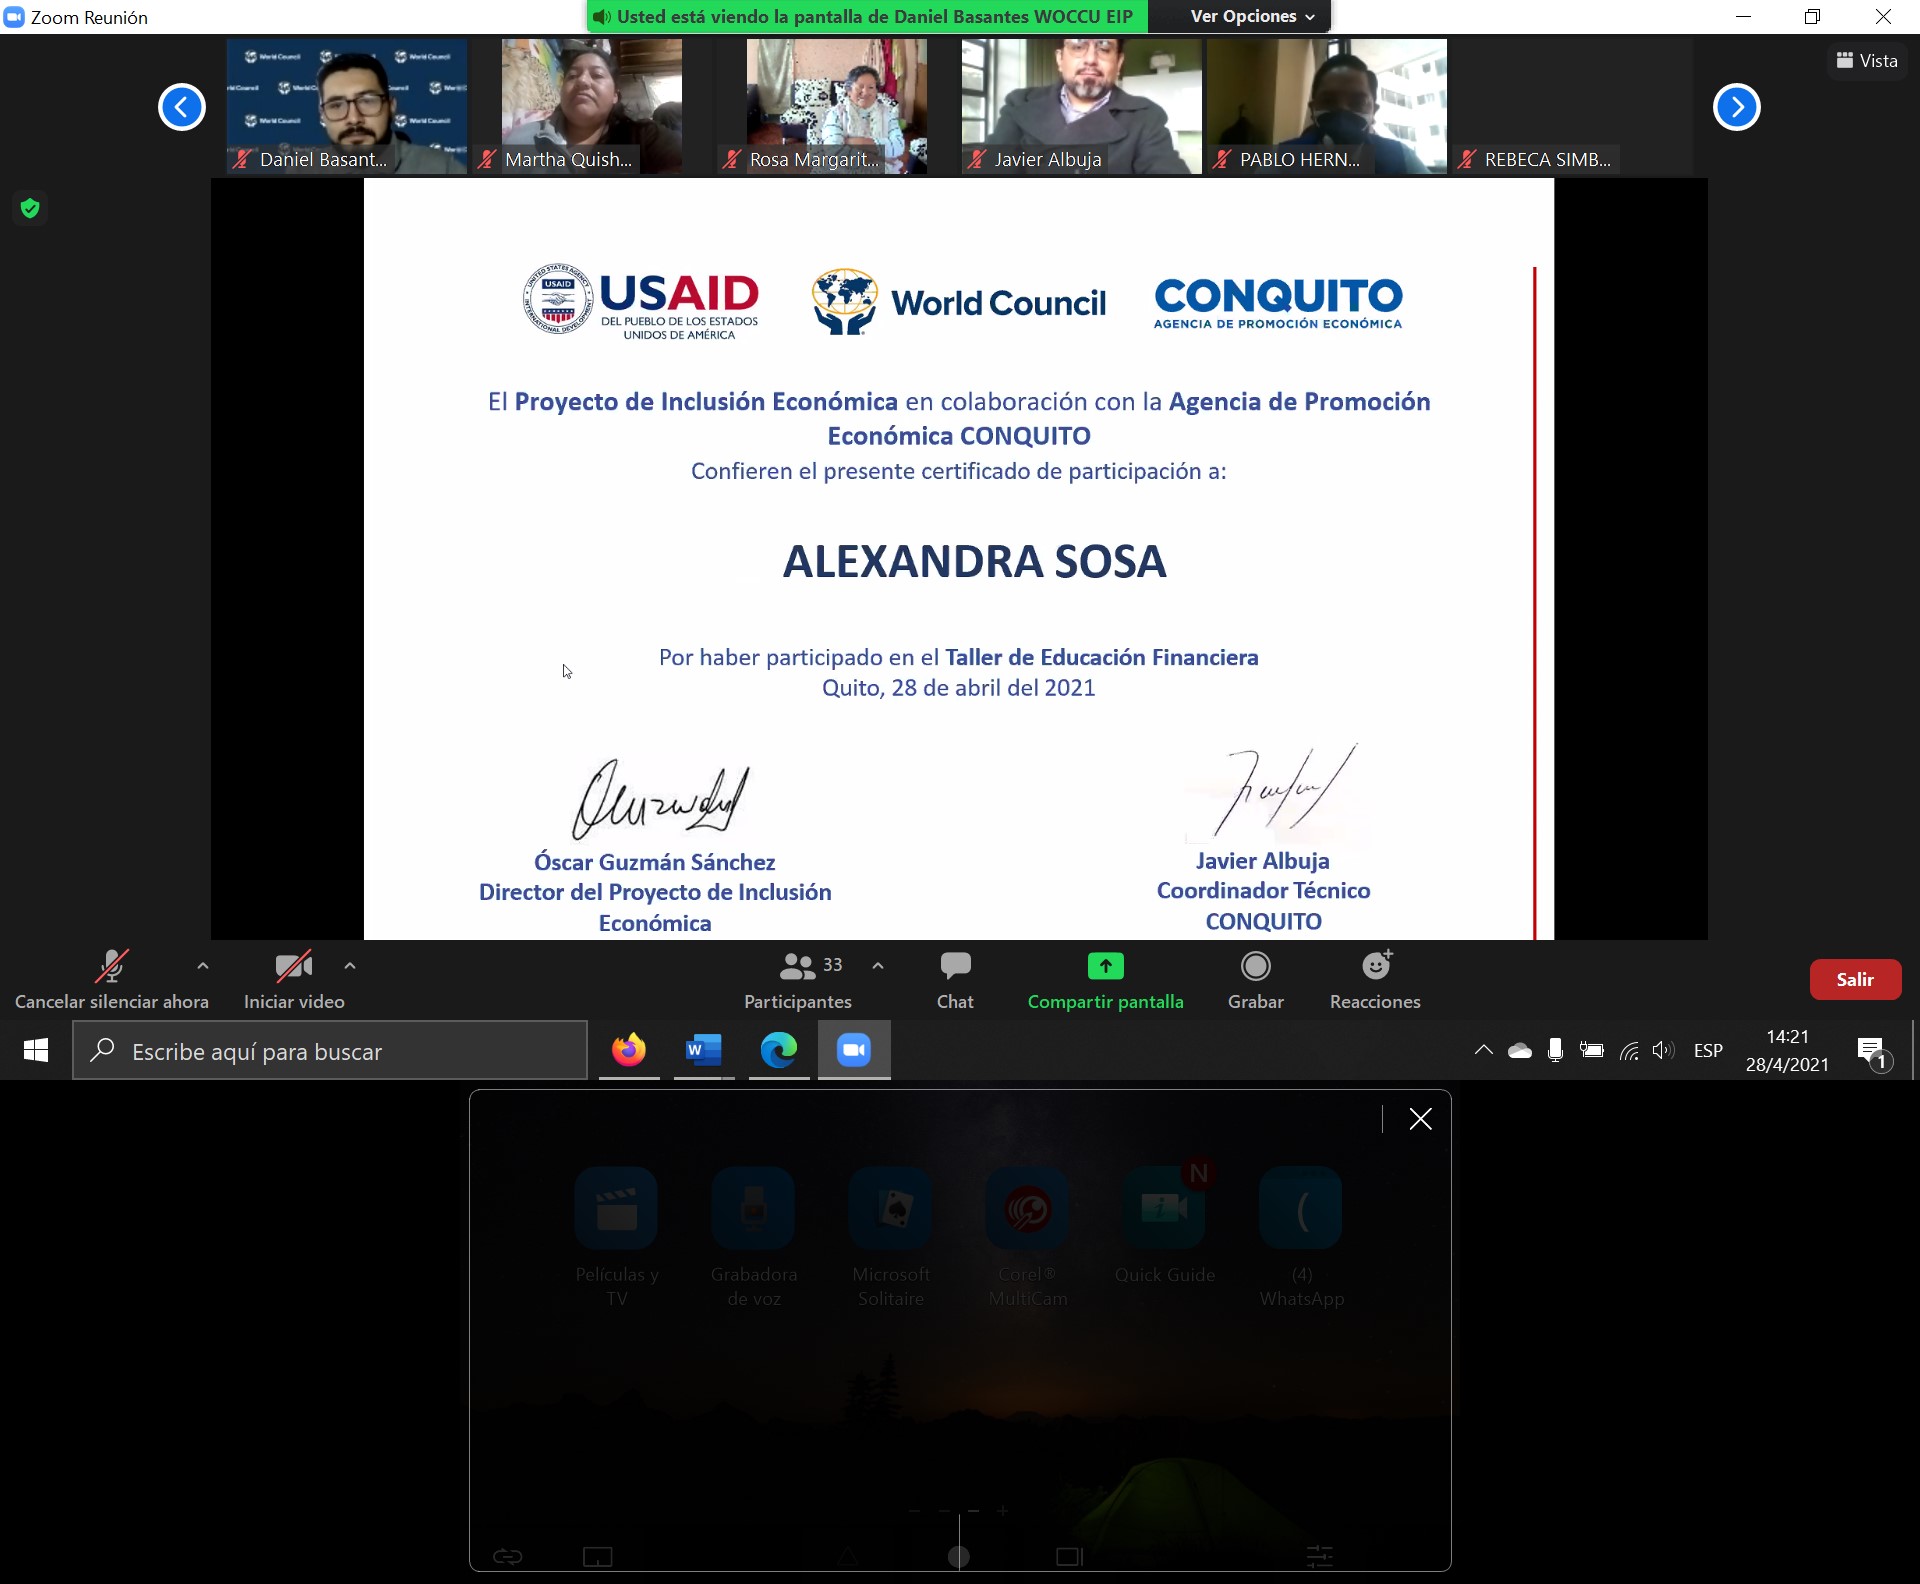
Task: Expand audio options arrow beside microphone
Action: coord(203,966)
